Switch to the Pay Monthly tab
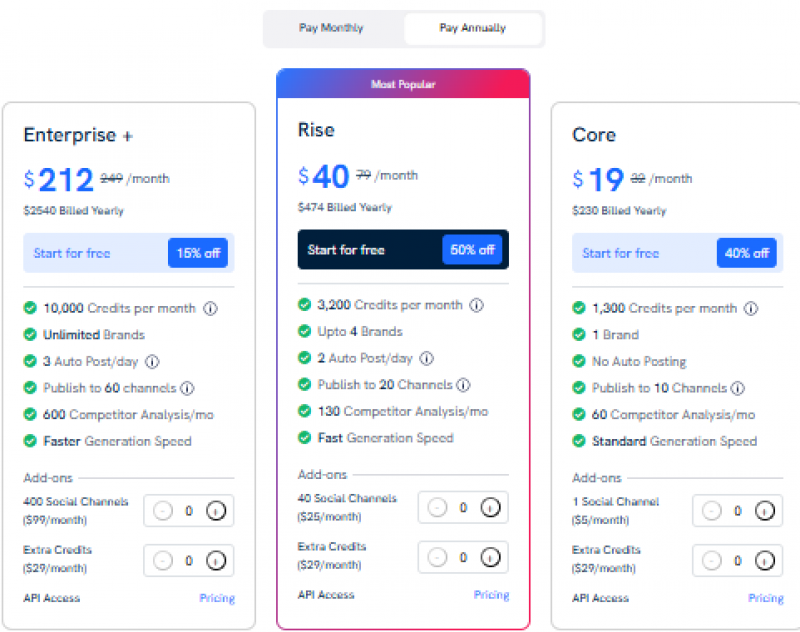This screenshot has width=800, height=632. (331, 28)
